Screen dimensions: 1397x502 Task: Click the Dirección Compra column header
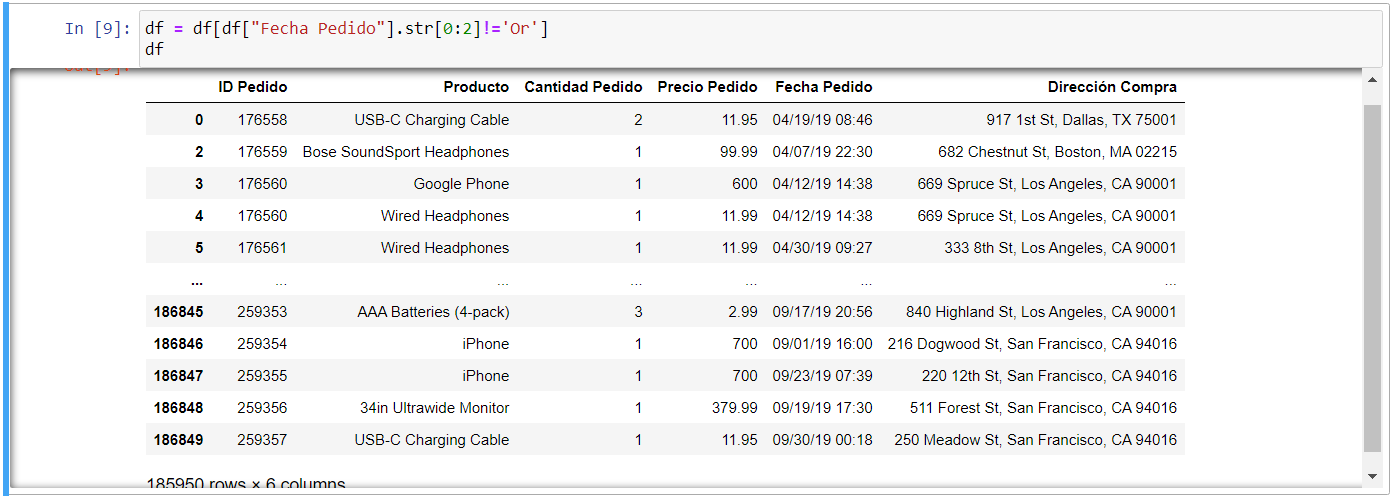1112,87
